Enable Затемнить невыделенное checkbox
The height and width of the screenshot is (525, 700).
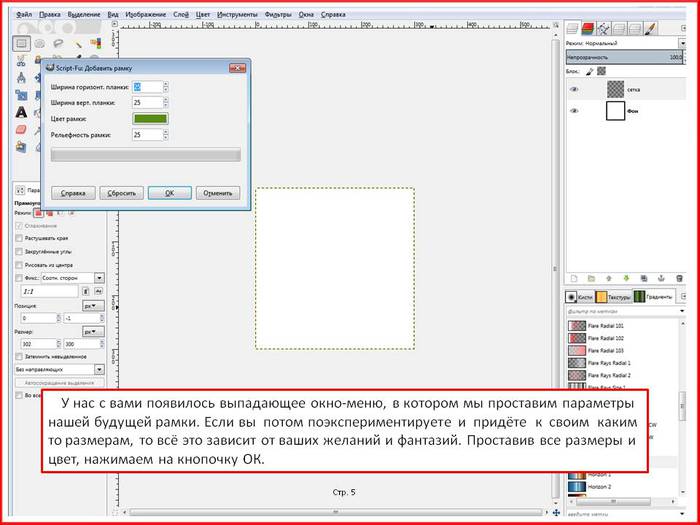pos(19,357)
